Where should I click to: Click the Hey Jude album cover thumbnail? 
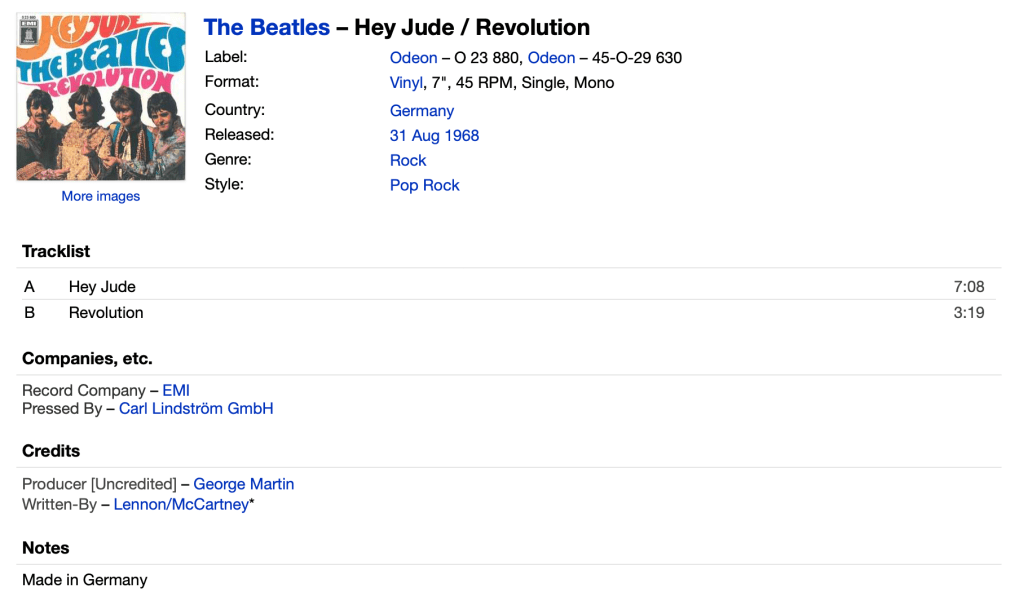pos(101,97)
